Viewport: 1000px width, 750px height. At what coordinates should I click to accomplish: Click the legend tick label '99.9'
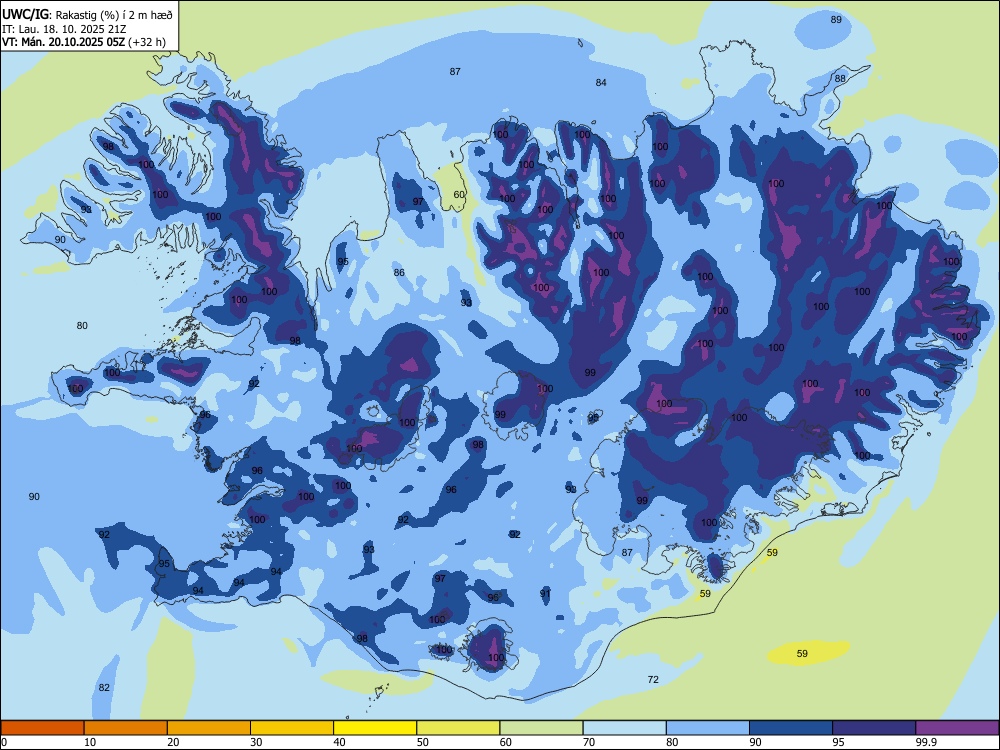pos(926,742)
